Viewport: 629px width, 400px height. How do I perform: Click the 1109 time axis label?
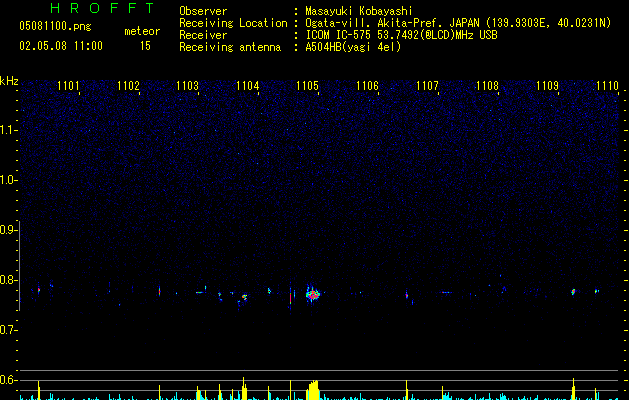[x=547, y=86]
